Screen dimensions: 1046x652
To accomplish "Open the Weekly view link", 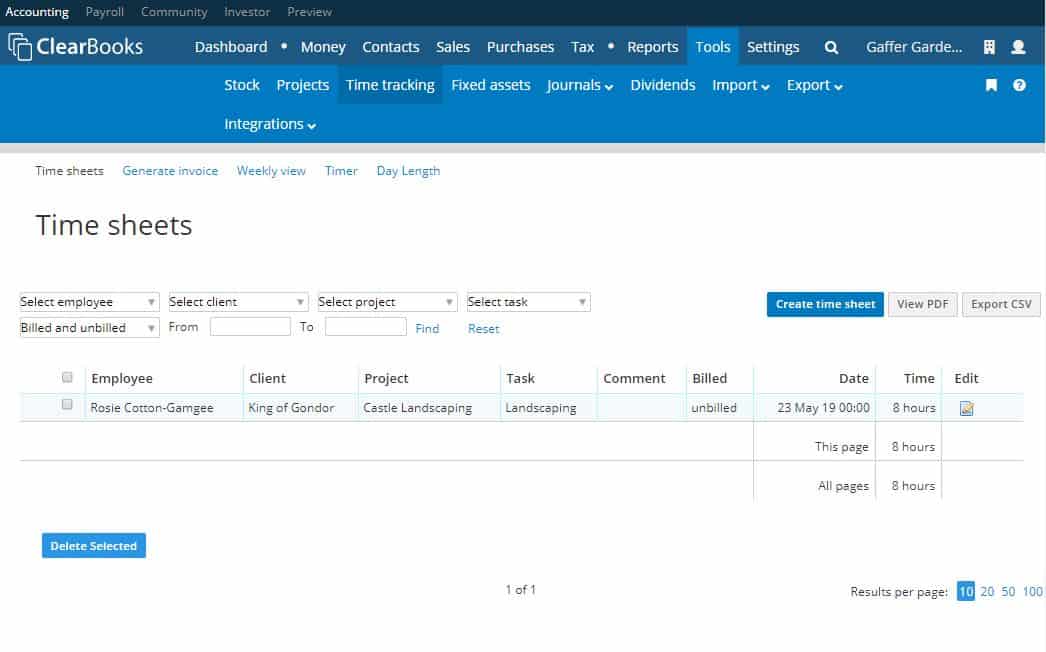I will tap(272, 171).
